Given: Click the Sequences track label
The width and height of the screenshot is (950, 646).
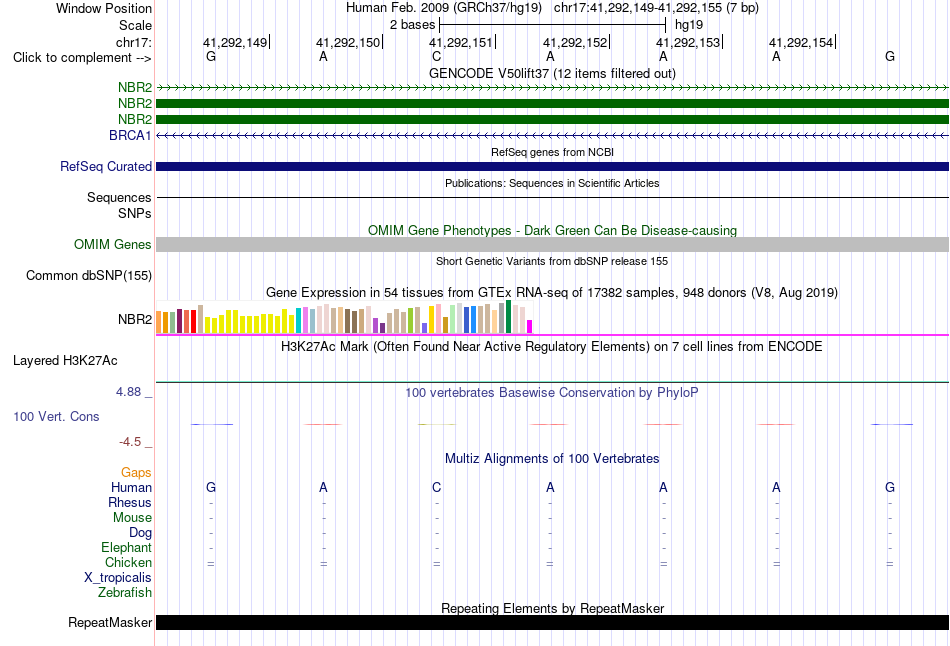Looking at the screenshot, I should click(119, 198).
